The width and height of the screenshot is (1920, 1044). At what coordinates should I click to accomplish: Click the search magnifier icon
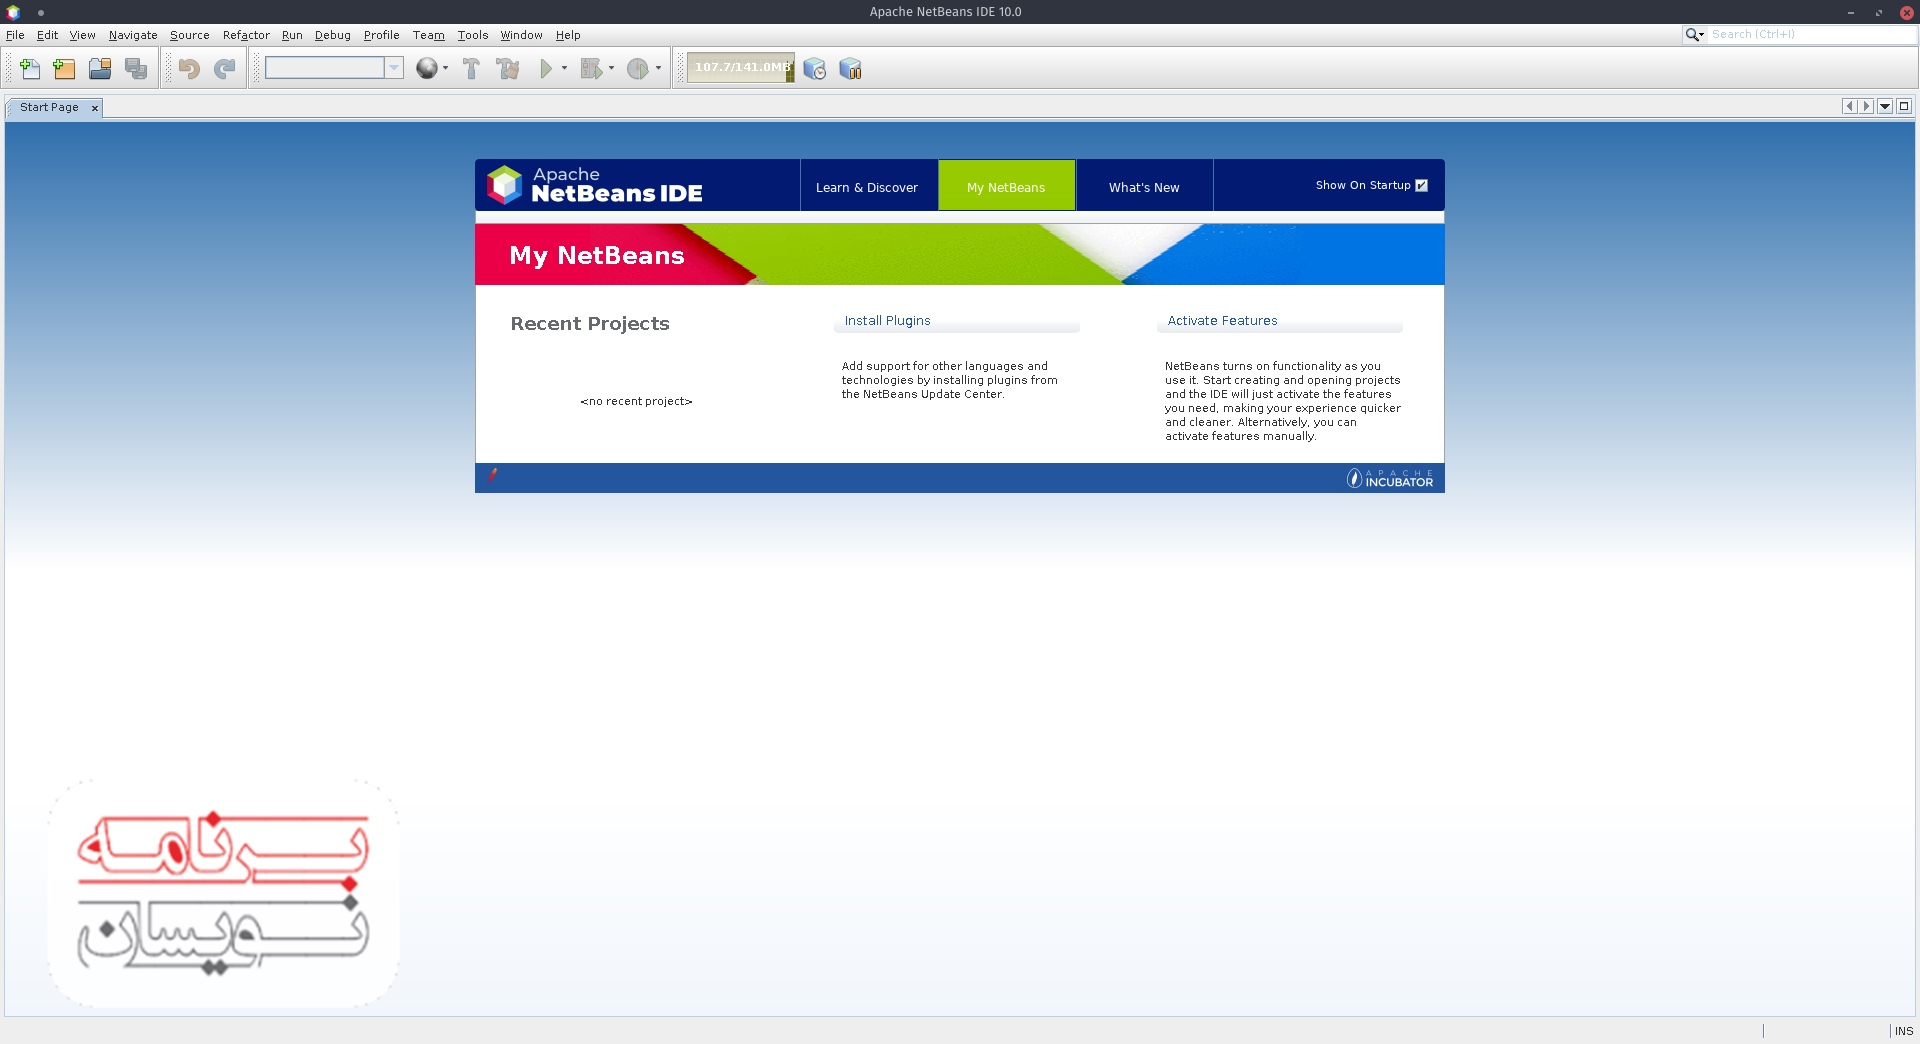[1694, 34]
